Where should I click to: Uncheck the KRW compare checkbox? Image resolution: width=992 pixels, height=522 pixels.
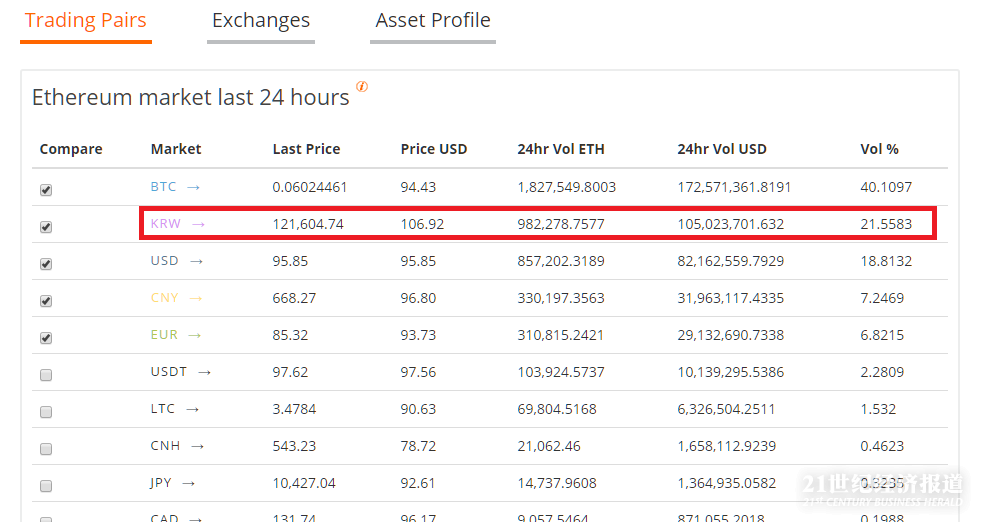pyautogui.click(x=46, y=227)
